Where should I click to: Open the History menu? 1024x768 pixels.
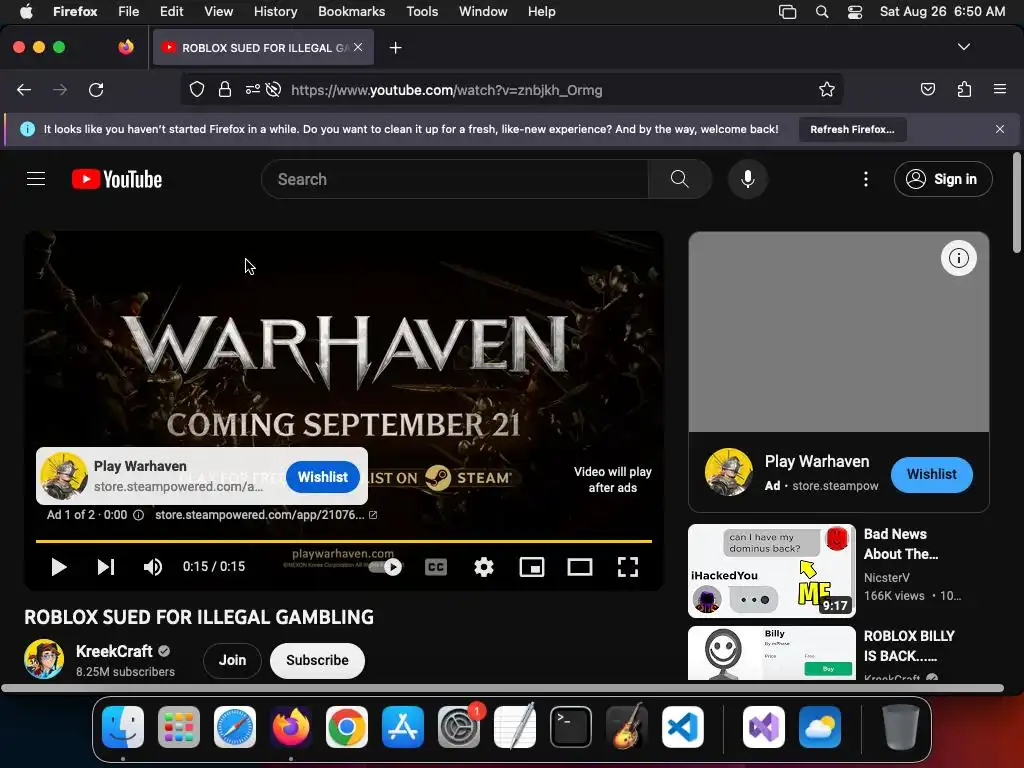[x=275, y=11]
